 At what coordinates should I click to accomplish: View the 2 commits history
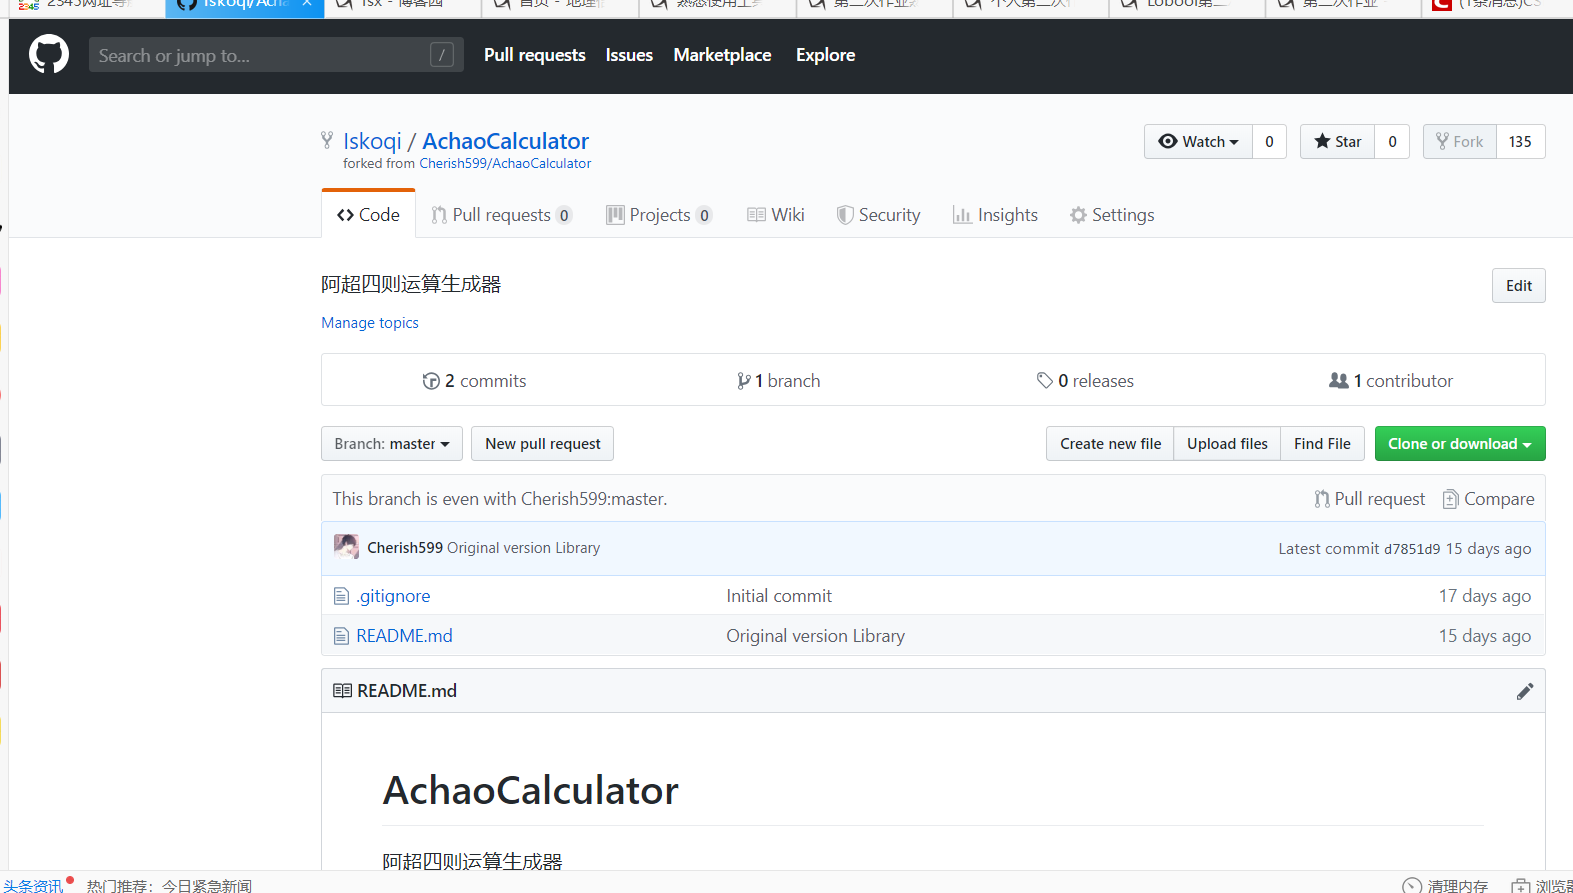(474, 381)
